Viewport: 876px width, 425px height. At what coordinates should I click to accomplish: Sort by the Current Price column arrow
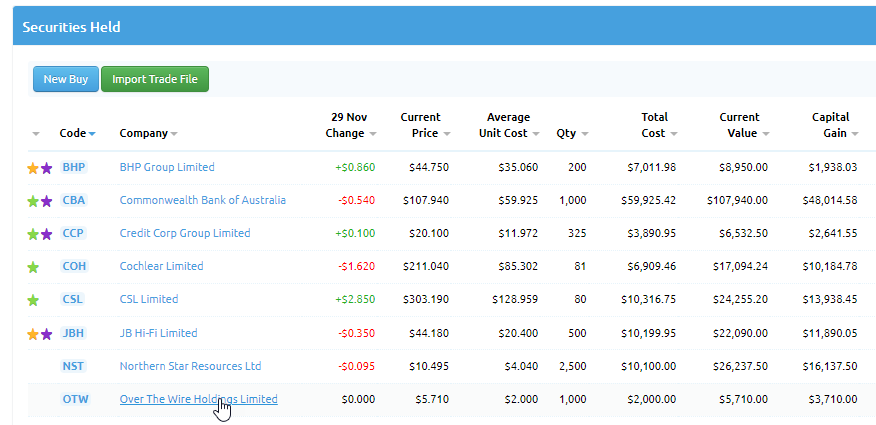tap(448, 134)
